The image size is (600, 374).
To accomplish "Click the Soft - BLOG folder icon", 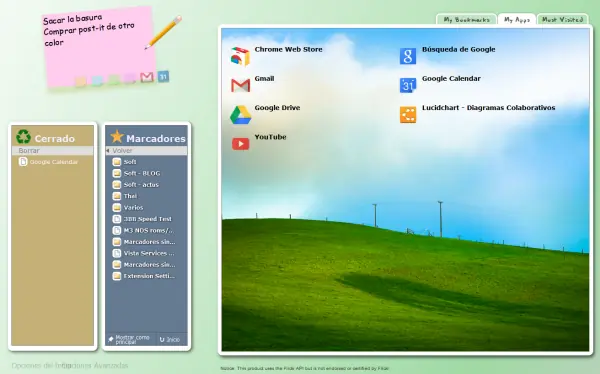I will 117,173.
